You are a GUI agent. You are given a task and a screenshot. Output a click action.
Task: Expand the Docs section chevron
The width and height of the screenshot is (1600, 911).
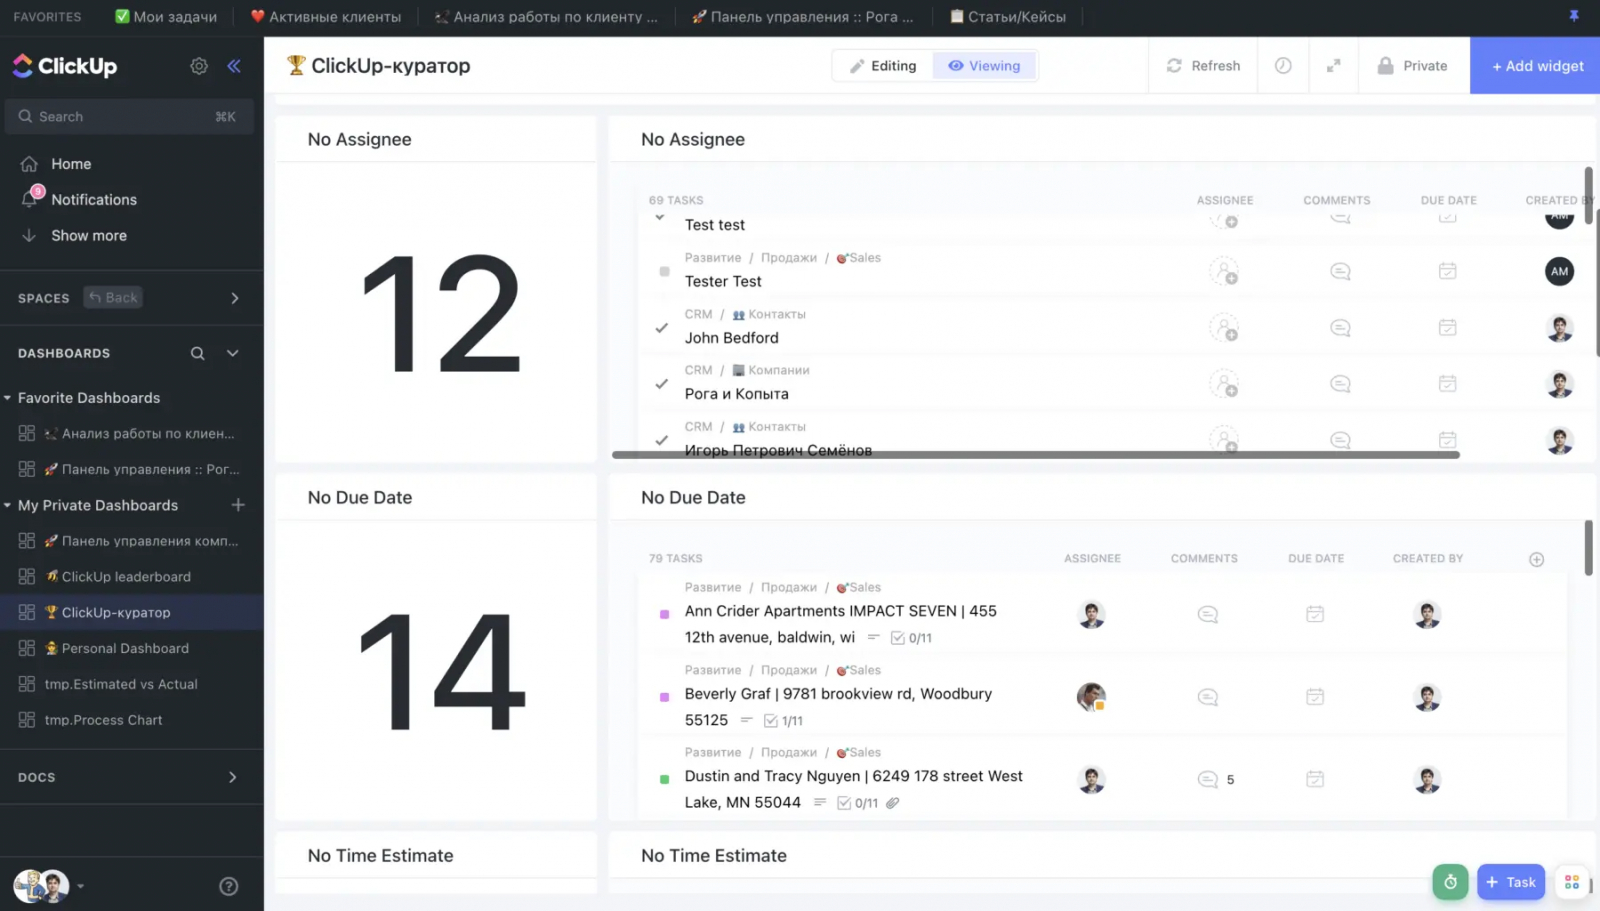pyautogui.click(x=233, y=777)
